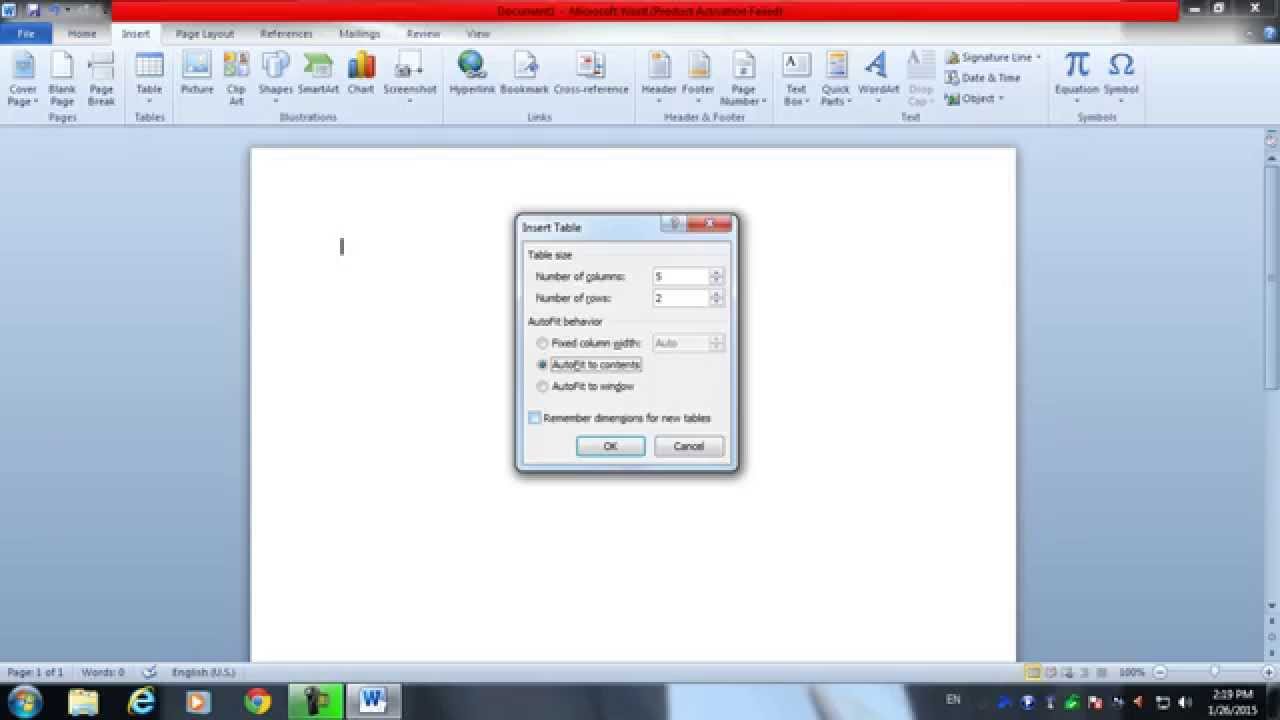Open Internet Explorer from taskbar
This screenshot has width=1280, height=720.
[142, 702]
